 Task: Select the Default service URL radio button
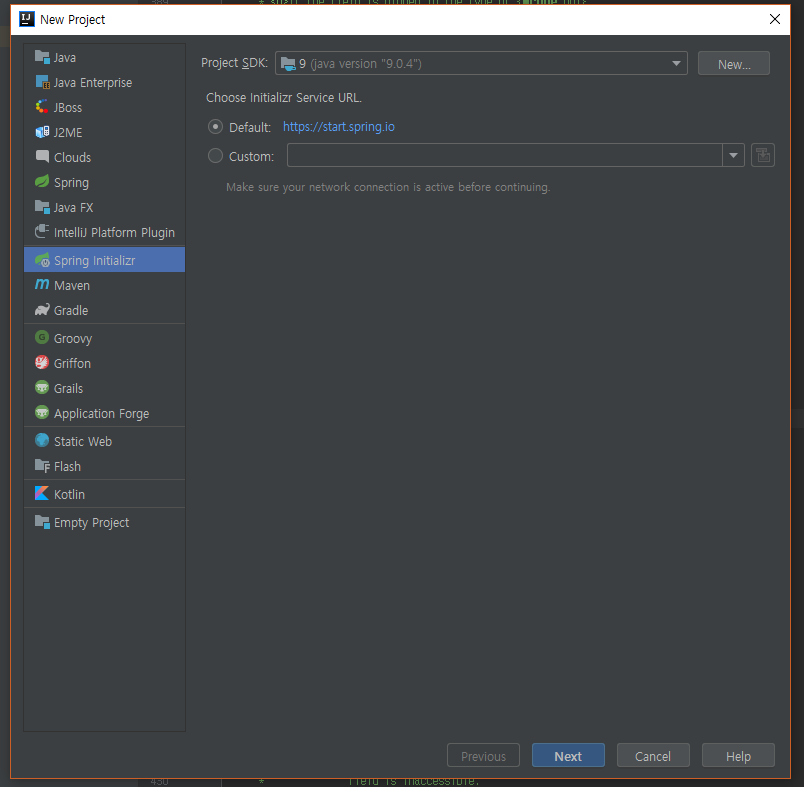click(215, 127)
